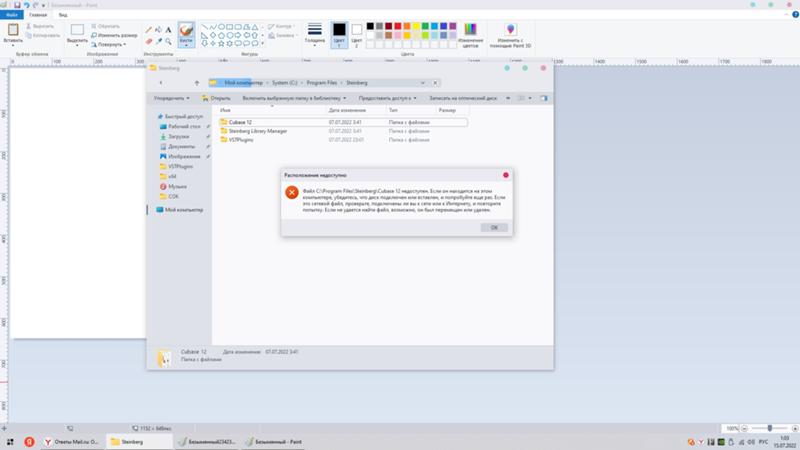This screenshot has height=450, width=800.
Task: Open the Brushes (Кисти) tool
Action: click(186, 35)
